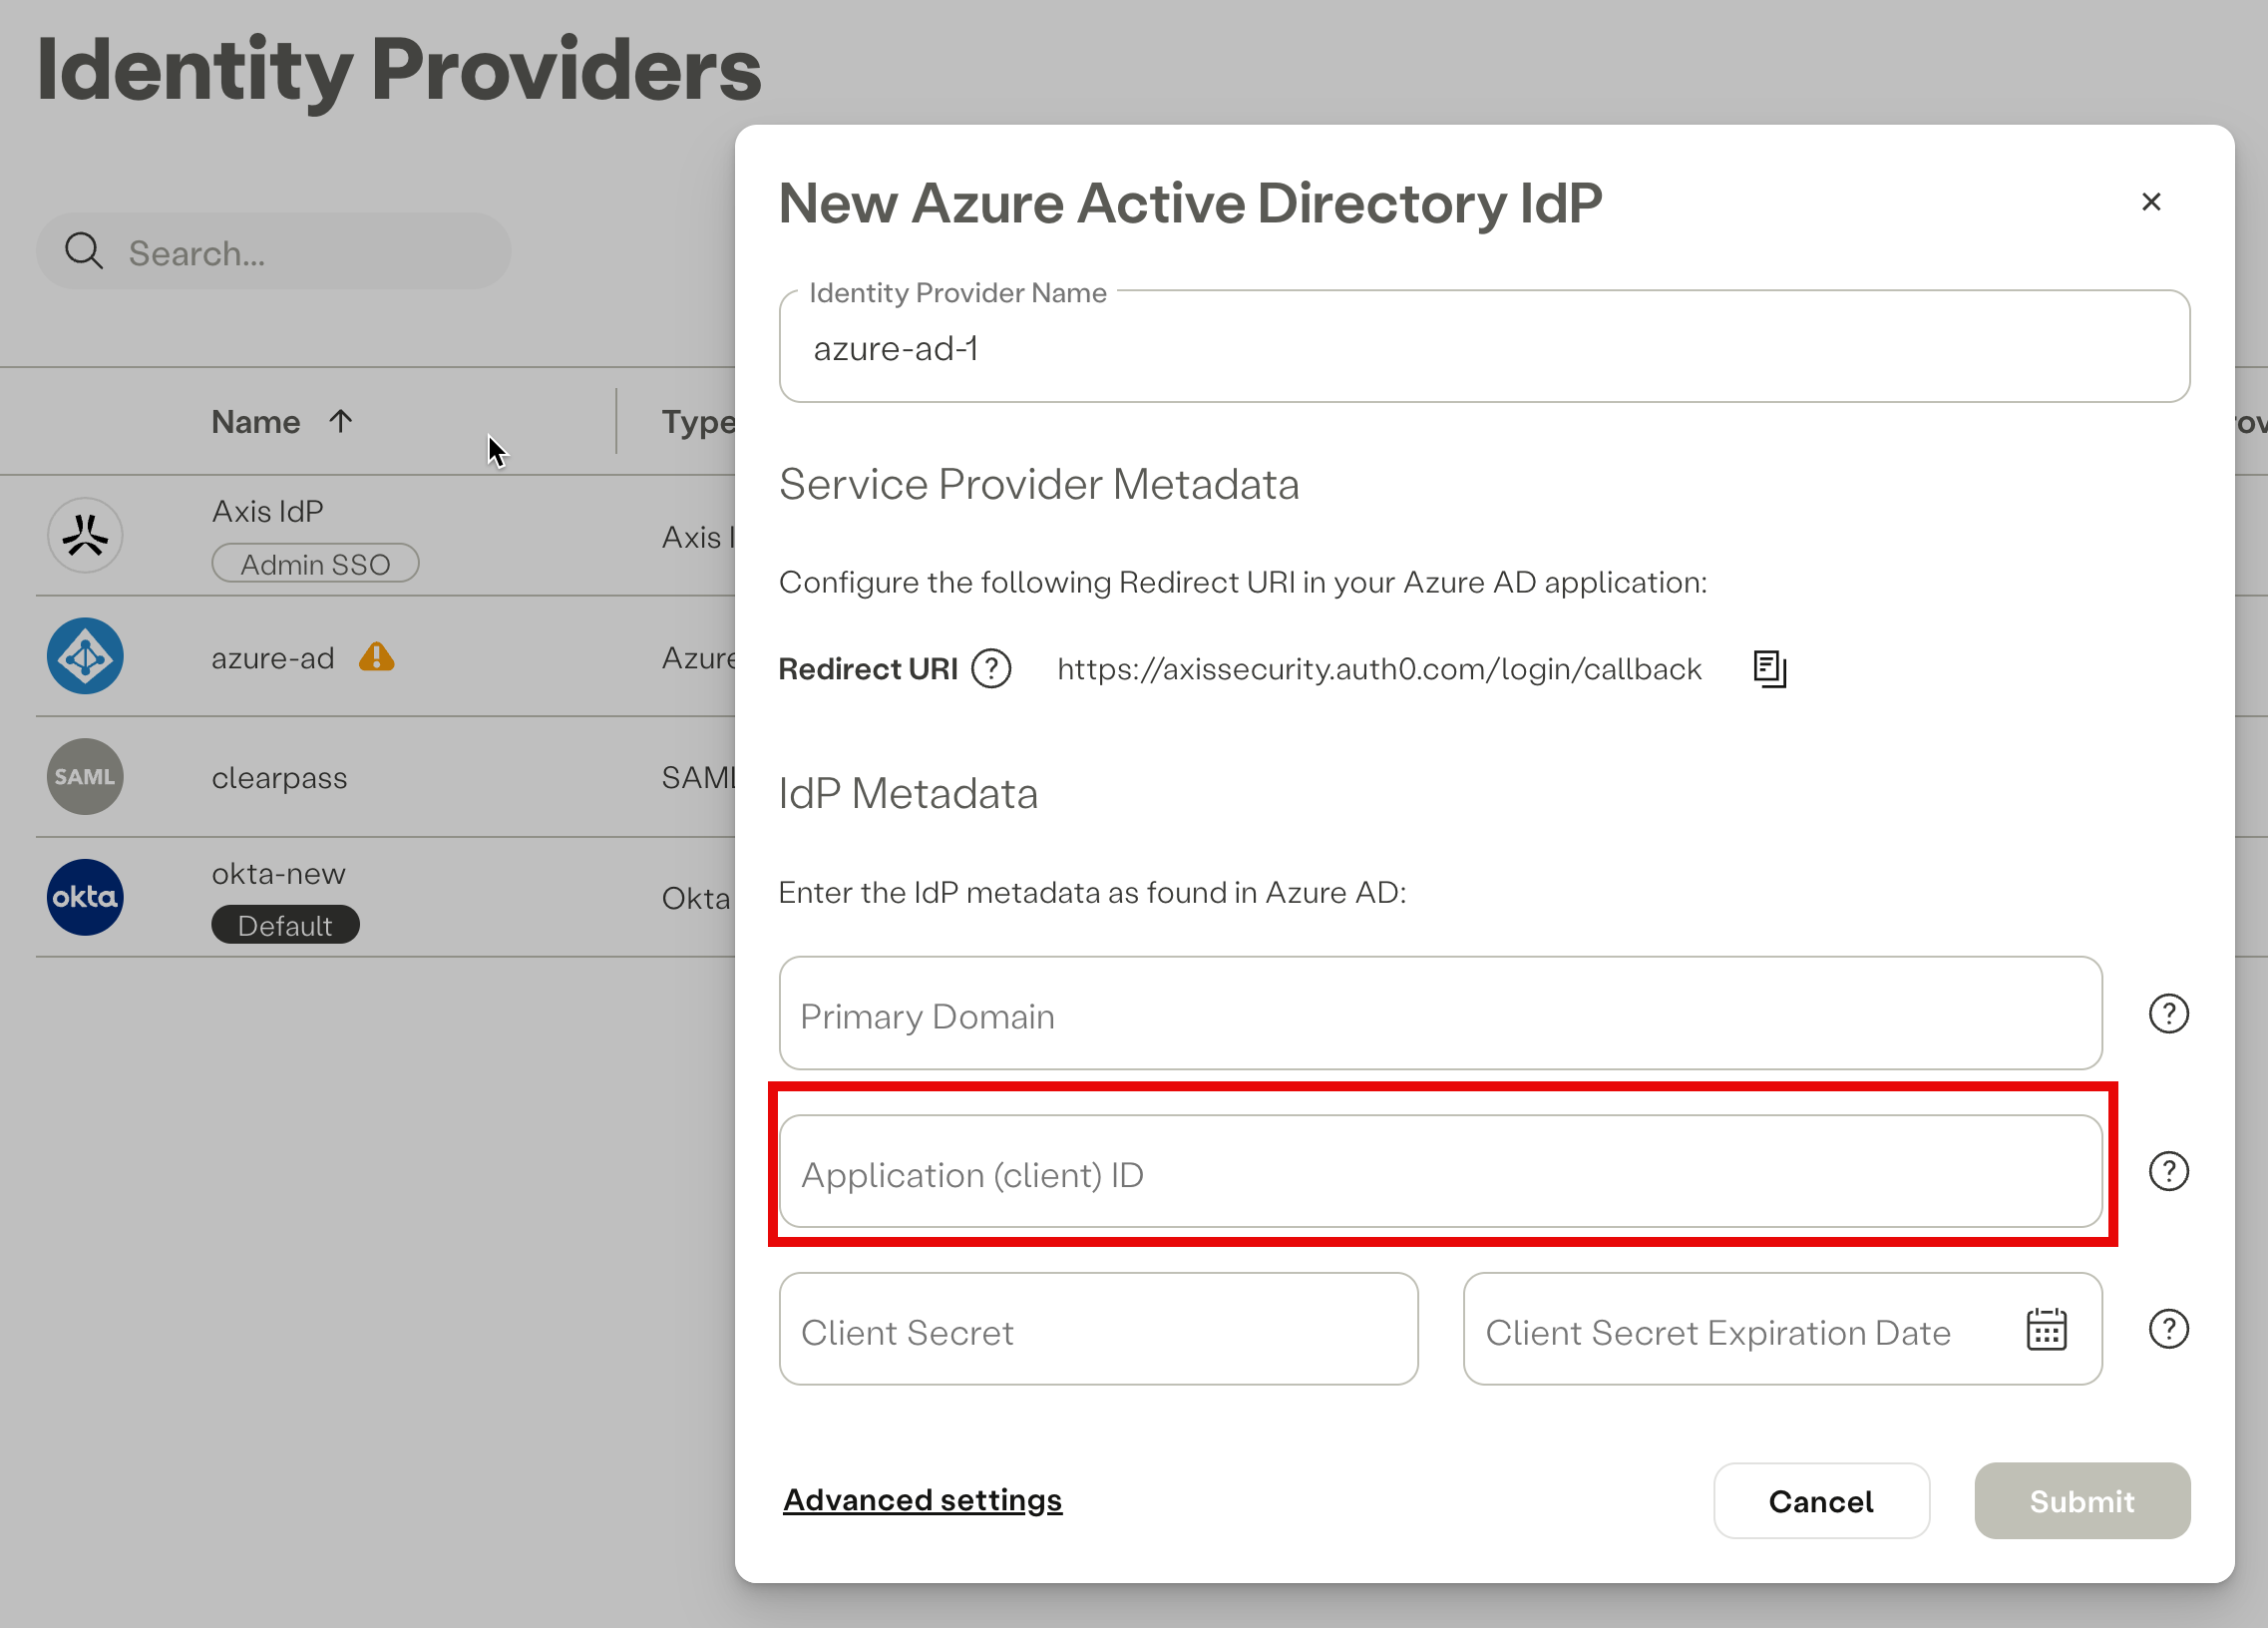Click the Axis IdP logo icon
This screenshot has width=2268, height=1628.
tap(85, 536)
